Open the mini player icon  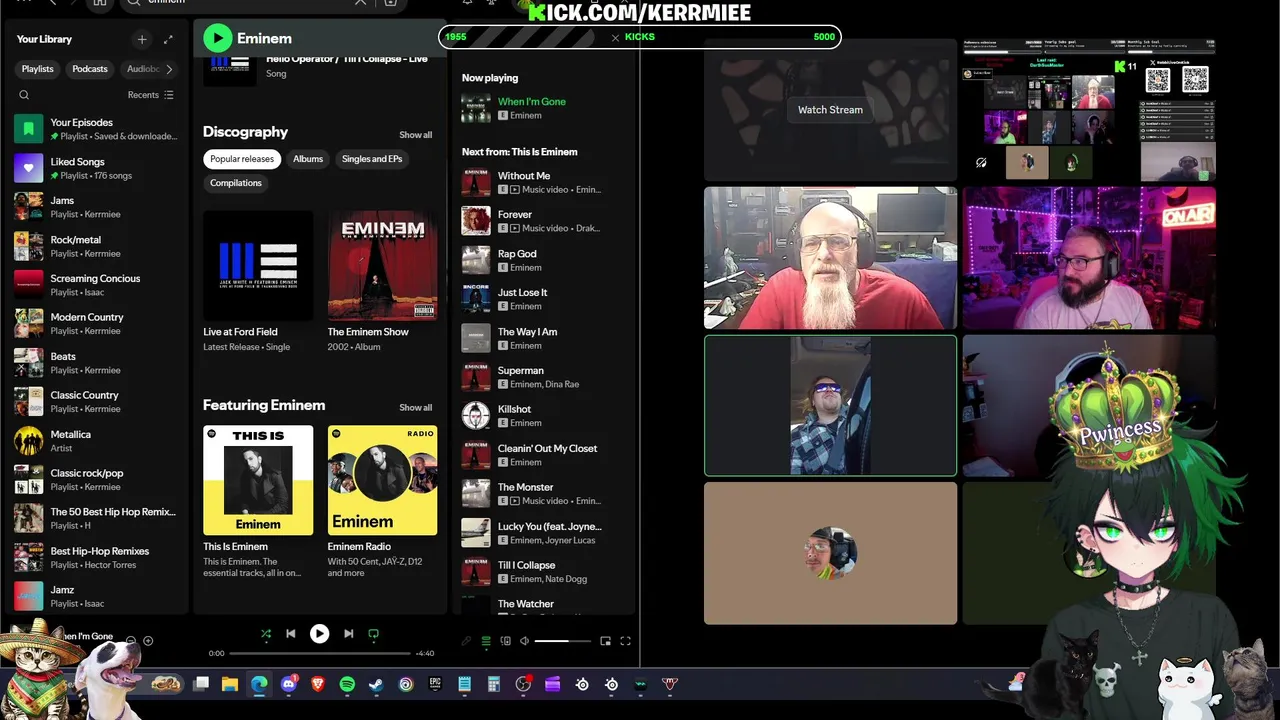[605, 641]
